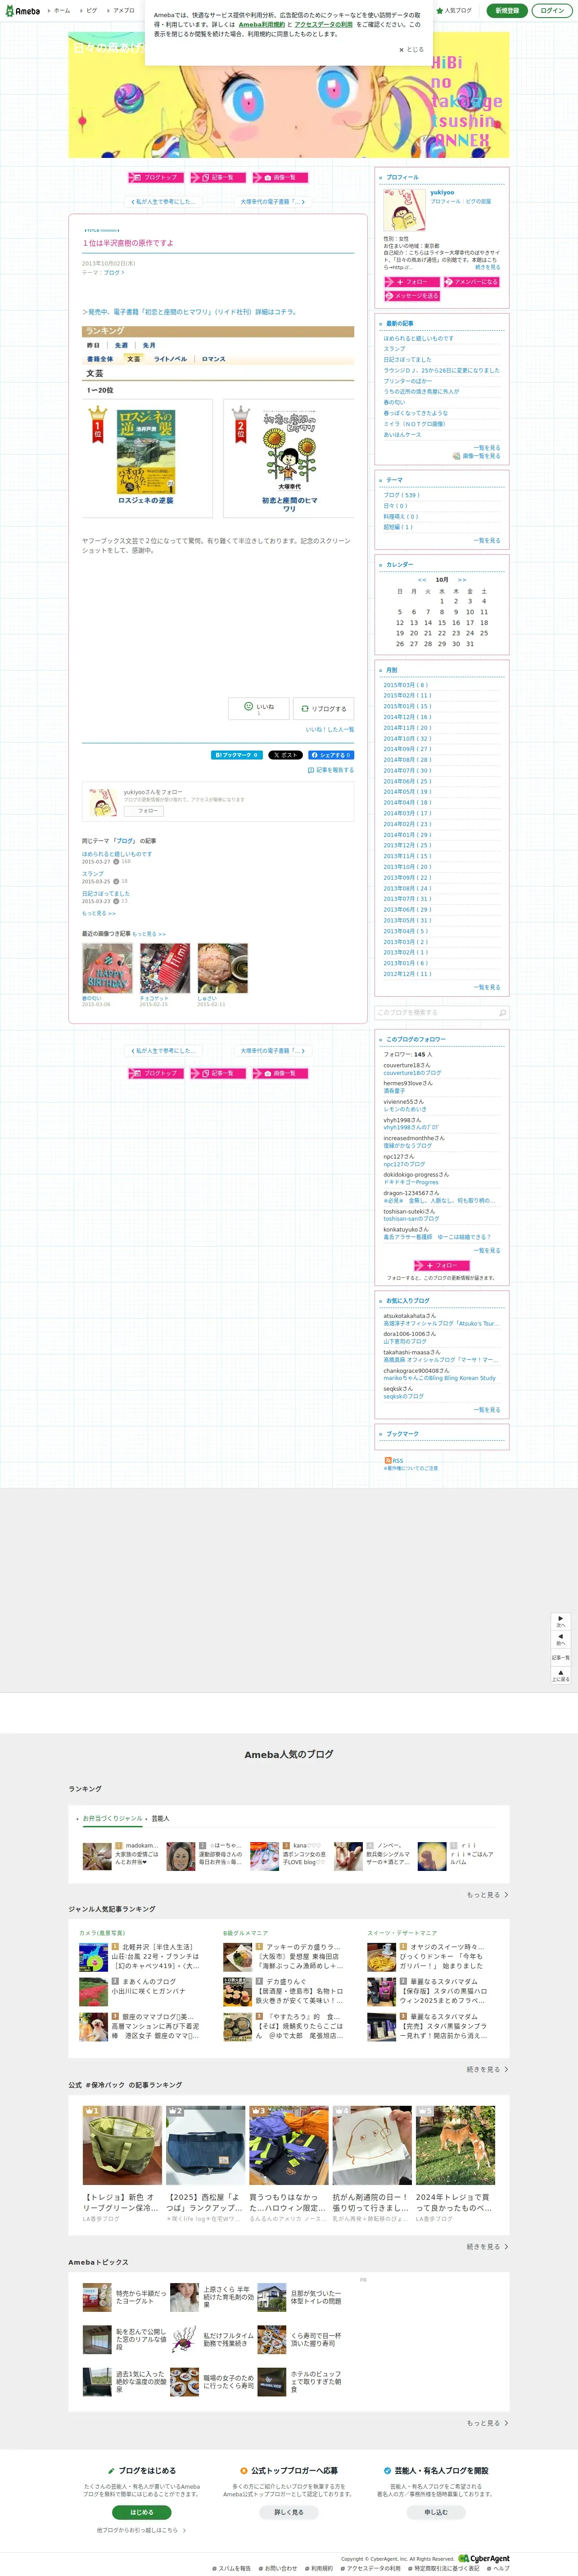
Task: Click the floating 前へ arrow button
Action: (x=561, y=1639)
